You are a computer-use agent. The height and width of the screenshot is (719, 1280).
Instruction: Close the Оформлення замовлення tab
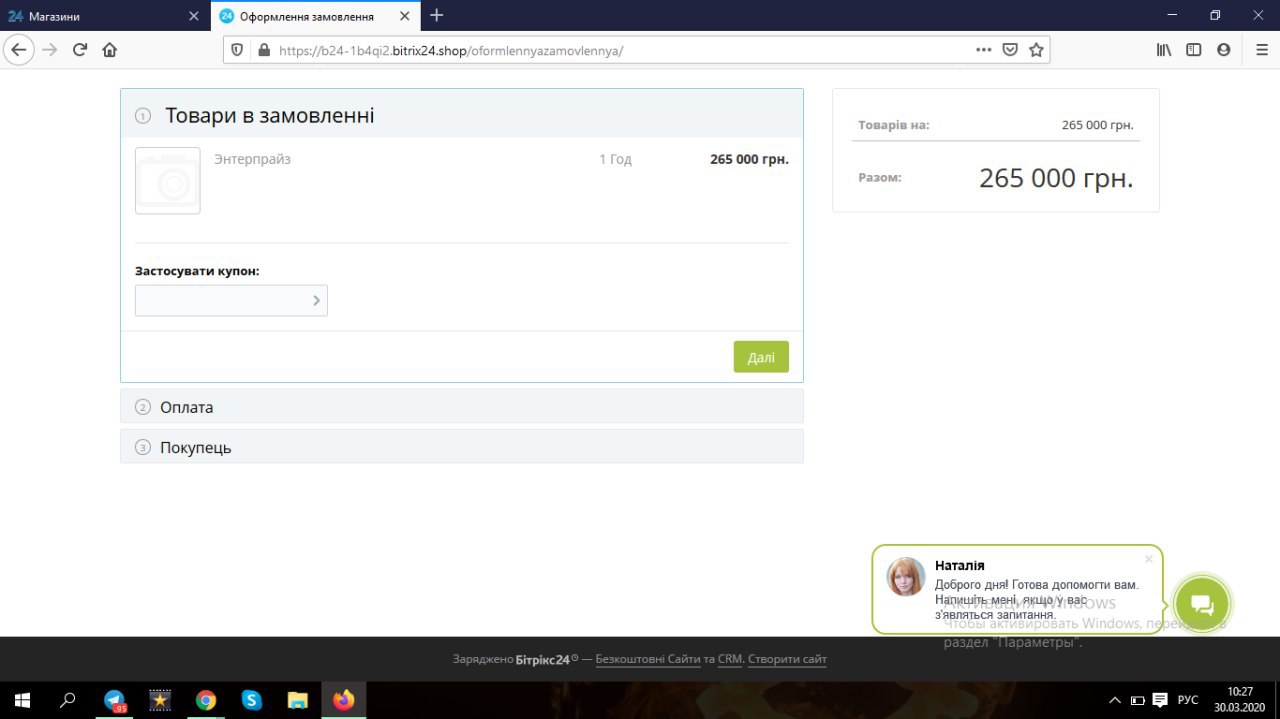[x=404, y=16]
